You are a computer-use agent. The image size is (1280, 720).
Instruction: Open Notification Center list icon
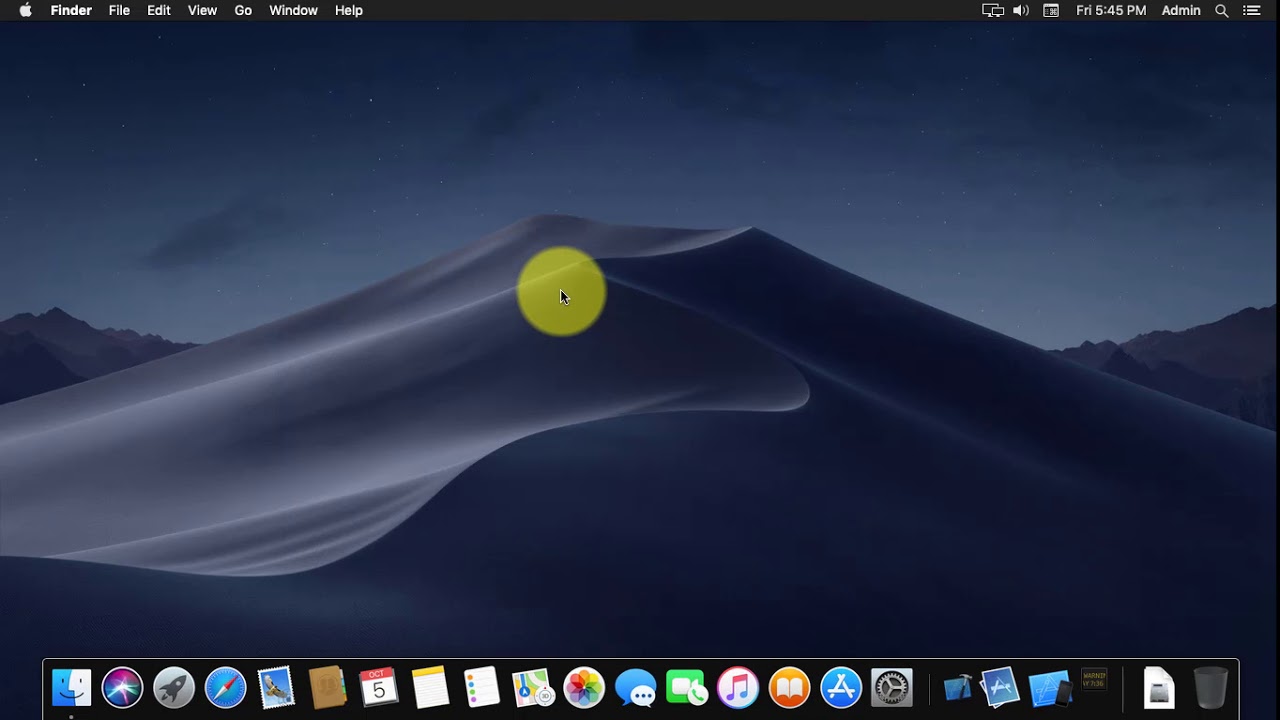(1251, 10)
